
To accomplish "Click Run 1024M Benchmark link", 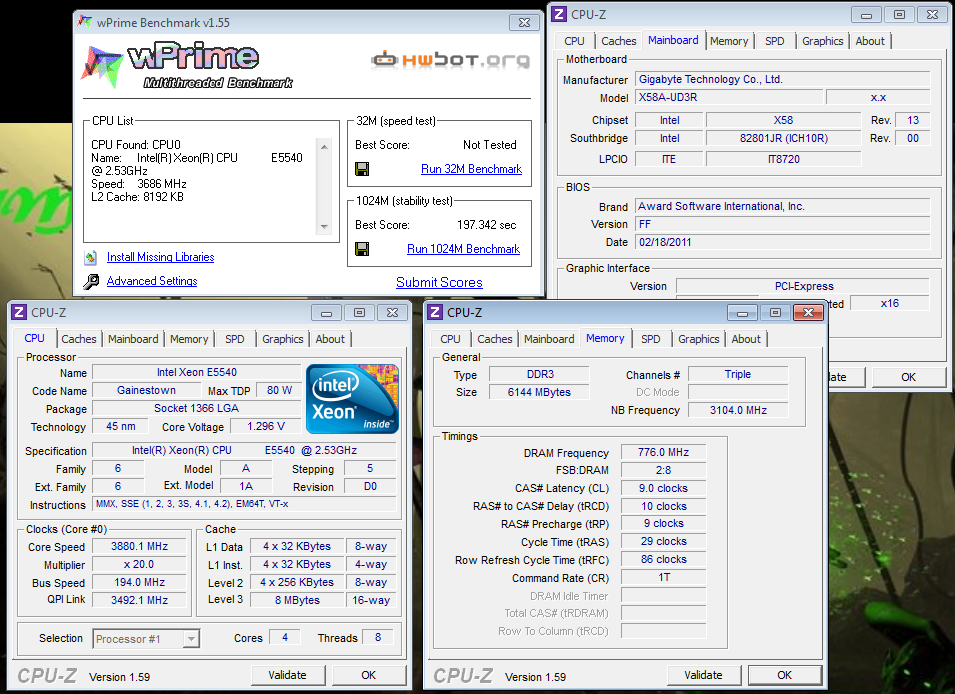I will (463, 249).
